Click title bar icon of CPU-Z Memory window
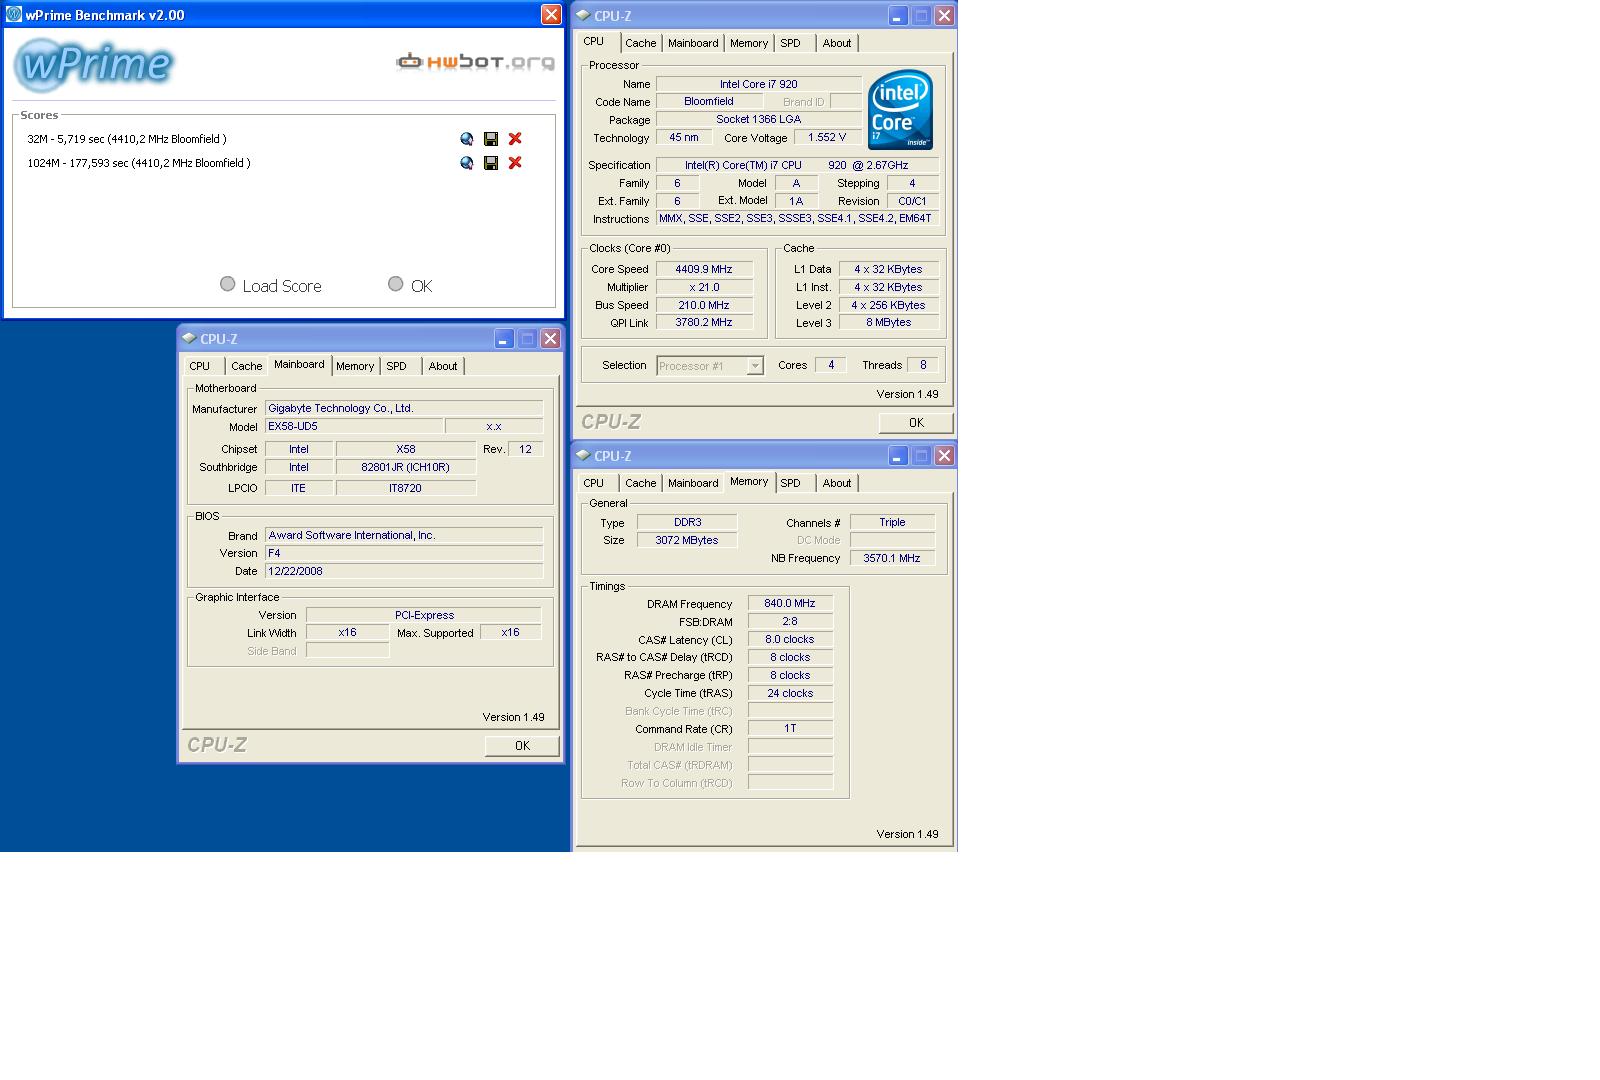 [583, 455]
